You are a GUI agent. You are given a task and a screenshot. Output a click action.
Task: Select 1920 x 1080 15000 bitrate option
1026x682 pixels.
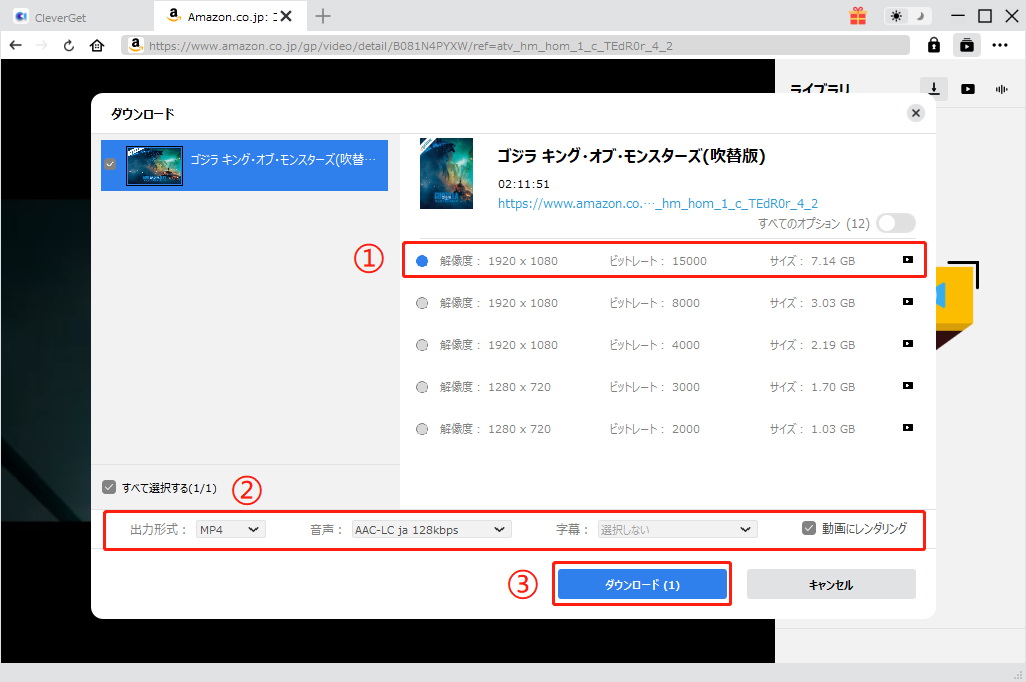(x=422, y=261)
